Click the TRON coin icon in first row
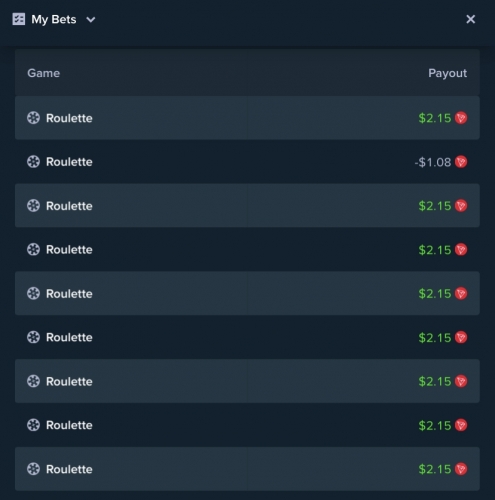Viewport: 495px width, 500px height. click(461, 118)
